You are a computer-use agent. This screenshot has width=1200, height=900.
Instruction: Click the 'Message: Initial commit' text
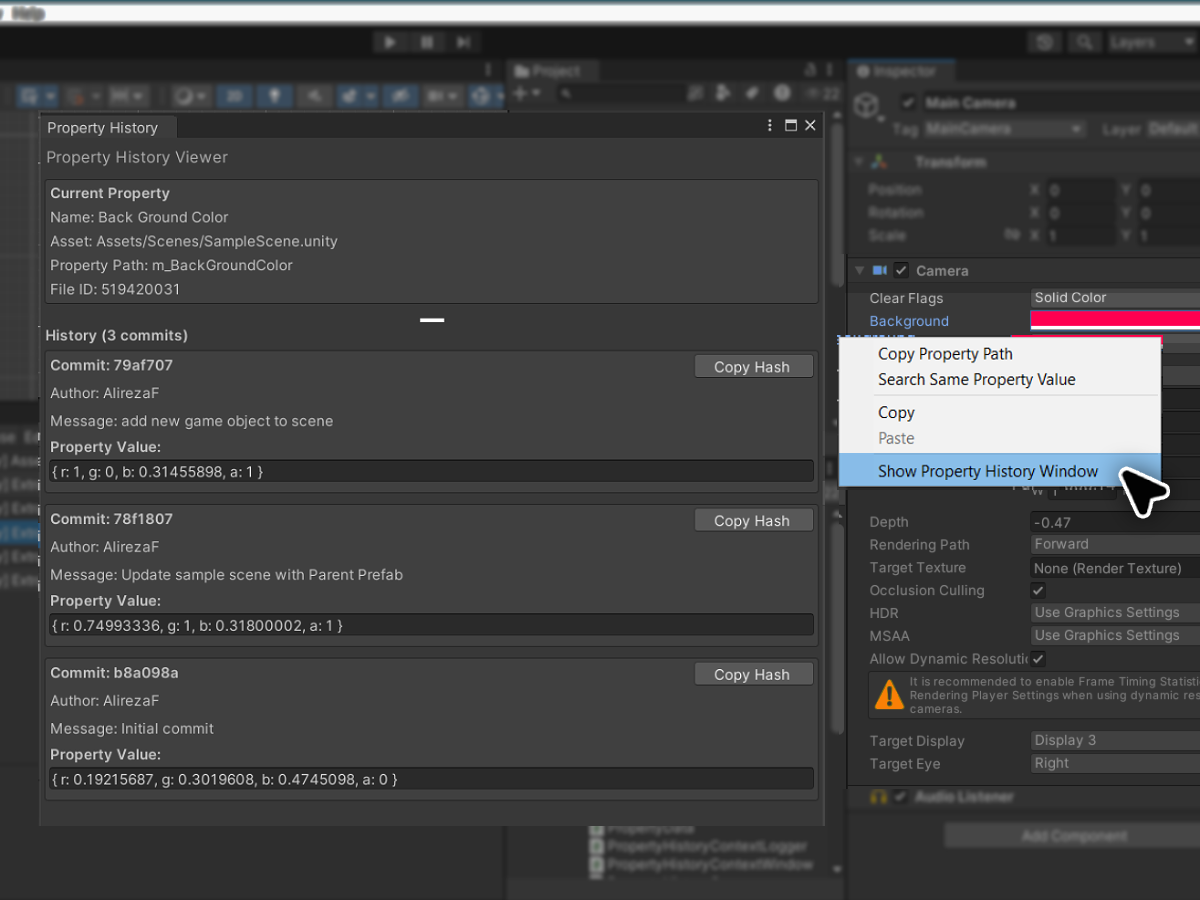132,729
